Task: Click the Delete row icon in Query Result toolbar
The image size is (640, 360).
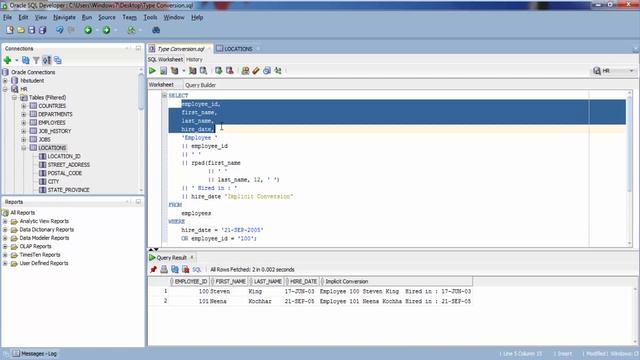Action: 186,269
